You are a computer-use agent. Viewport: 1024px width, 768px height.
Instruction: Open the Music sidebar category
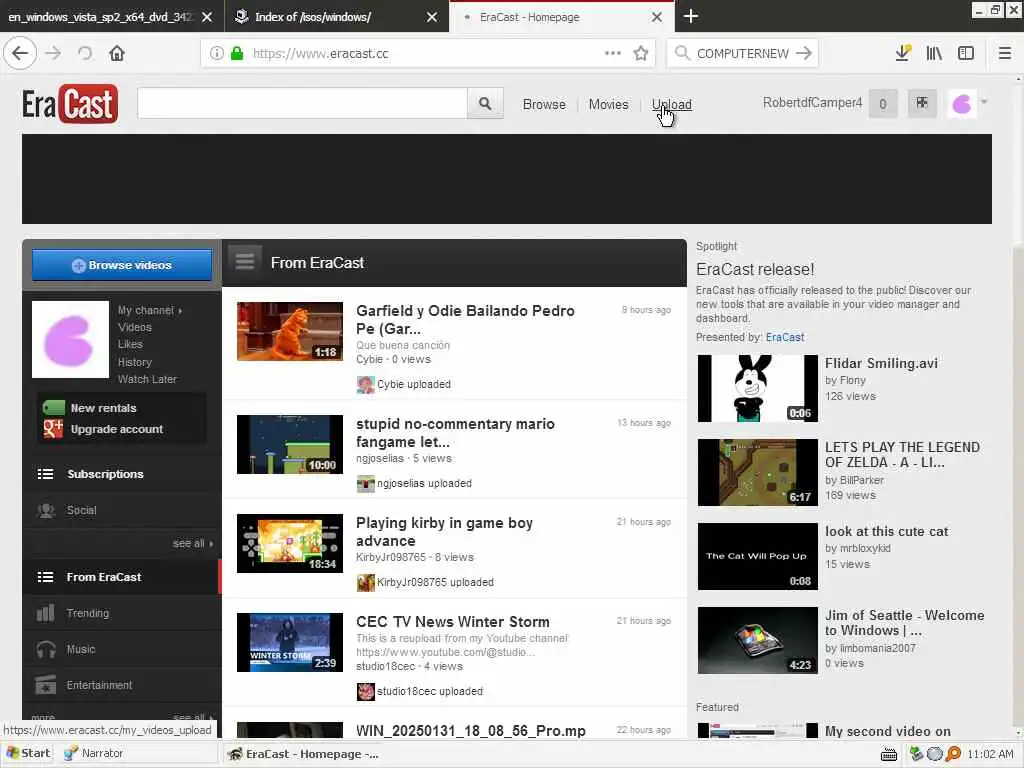(x=122, y=649)
